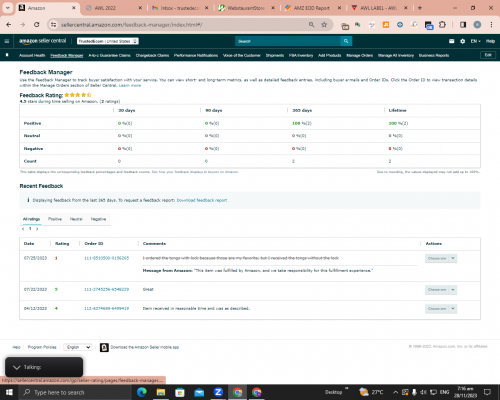This screenshot has height=400, width=500.
Task: Open order 111-0510500-0156265 link
Action: point(106,258)
